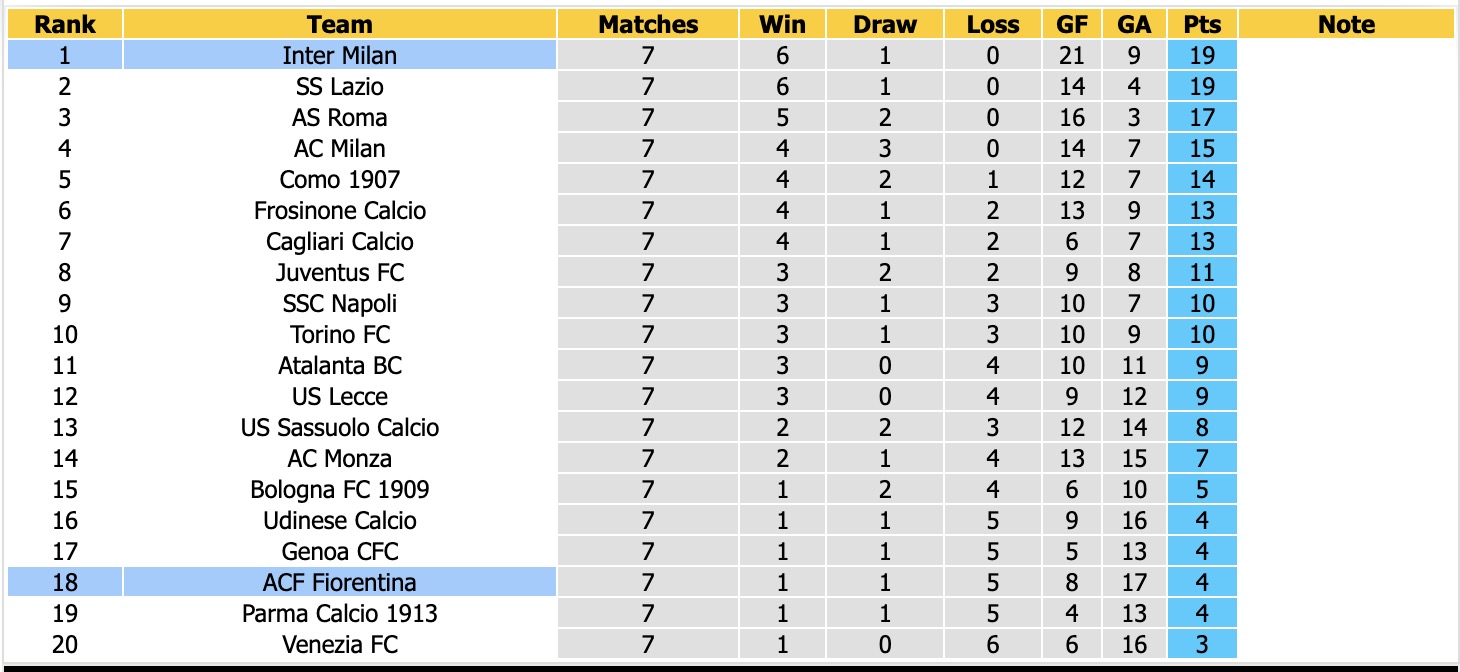Viewport: 1460px width, 672px height.
Task: Click the Rank column header
Action: [65, 25]
